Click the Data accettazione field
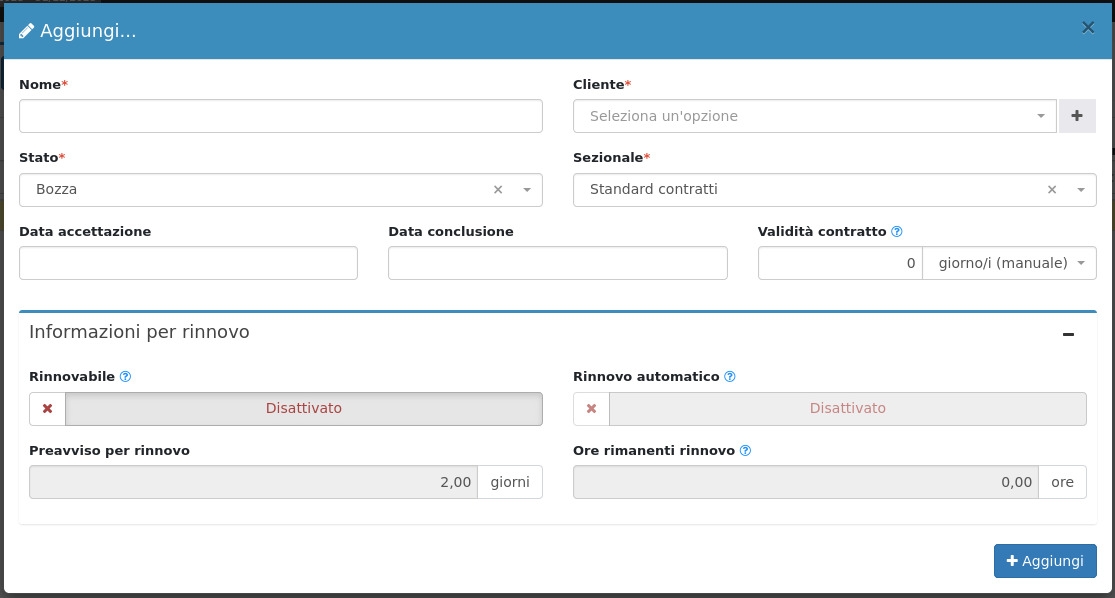 pyautogui.click(x=188, y=264)
